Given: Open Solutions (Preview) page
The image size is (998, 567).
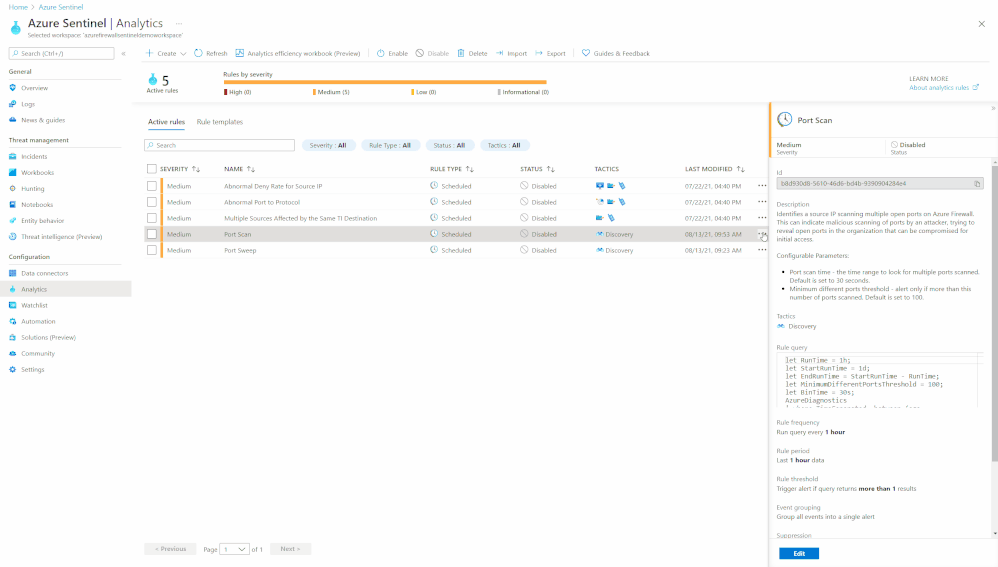Looking at the screenshot, I should 48,337.
